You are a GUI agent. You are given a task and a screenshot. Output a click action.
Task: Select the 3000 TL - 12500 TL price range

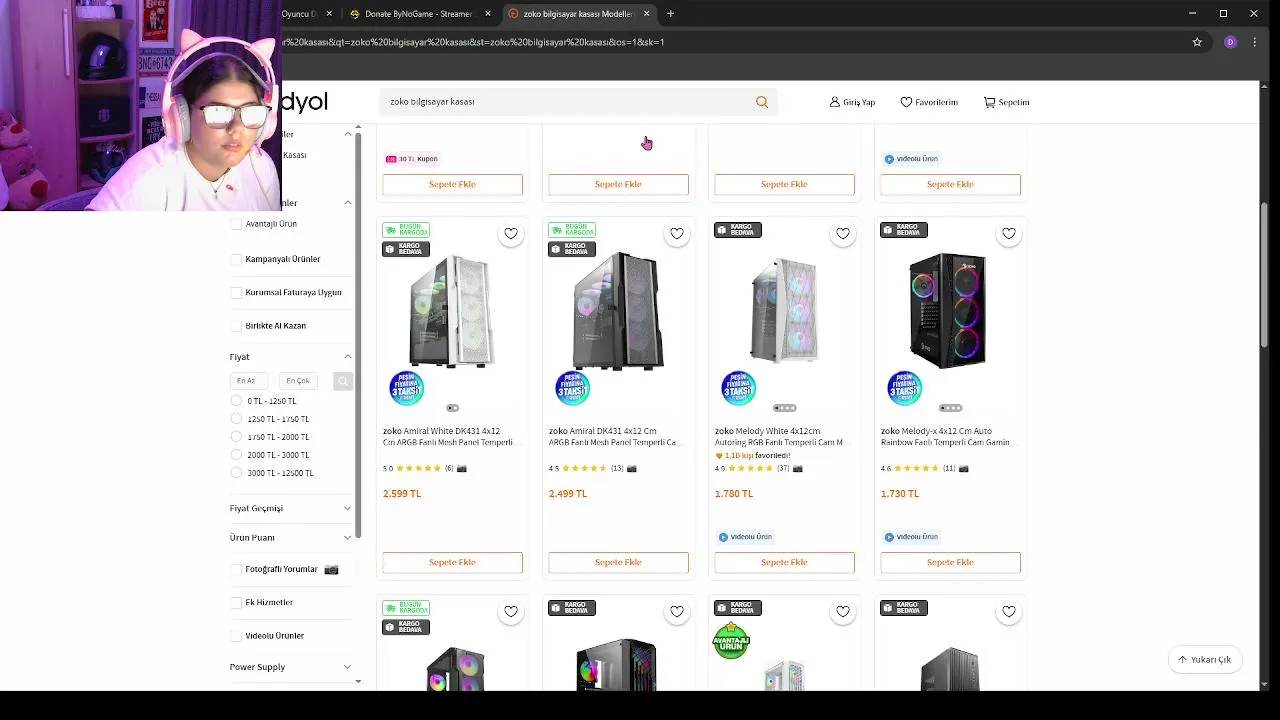(x=237, y=473)
